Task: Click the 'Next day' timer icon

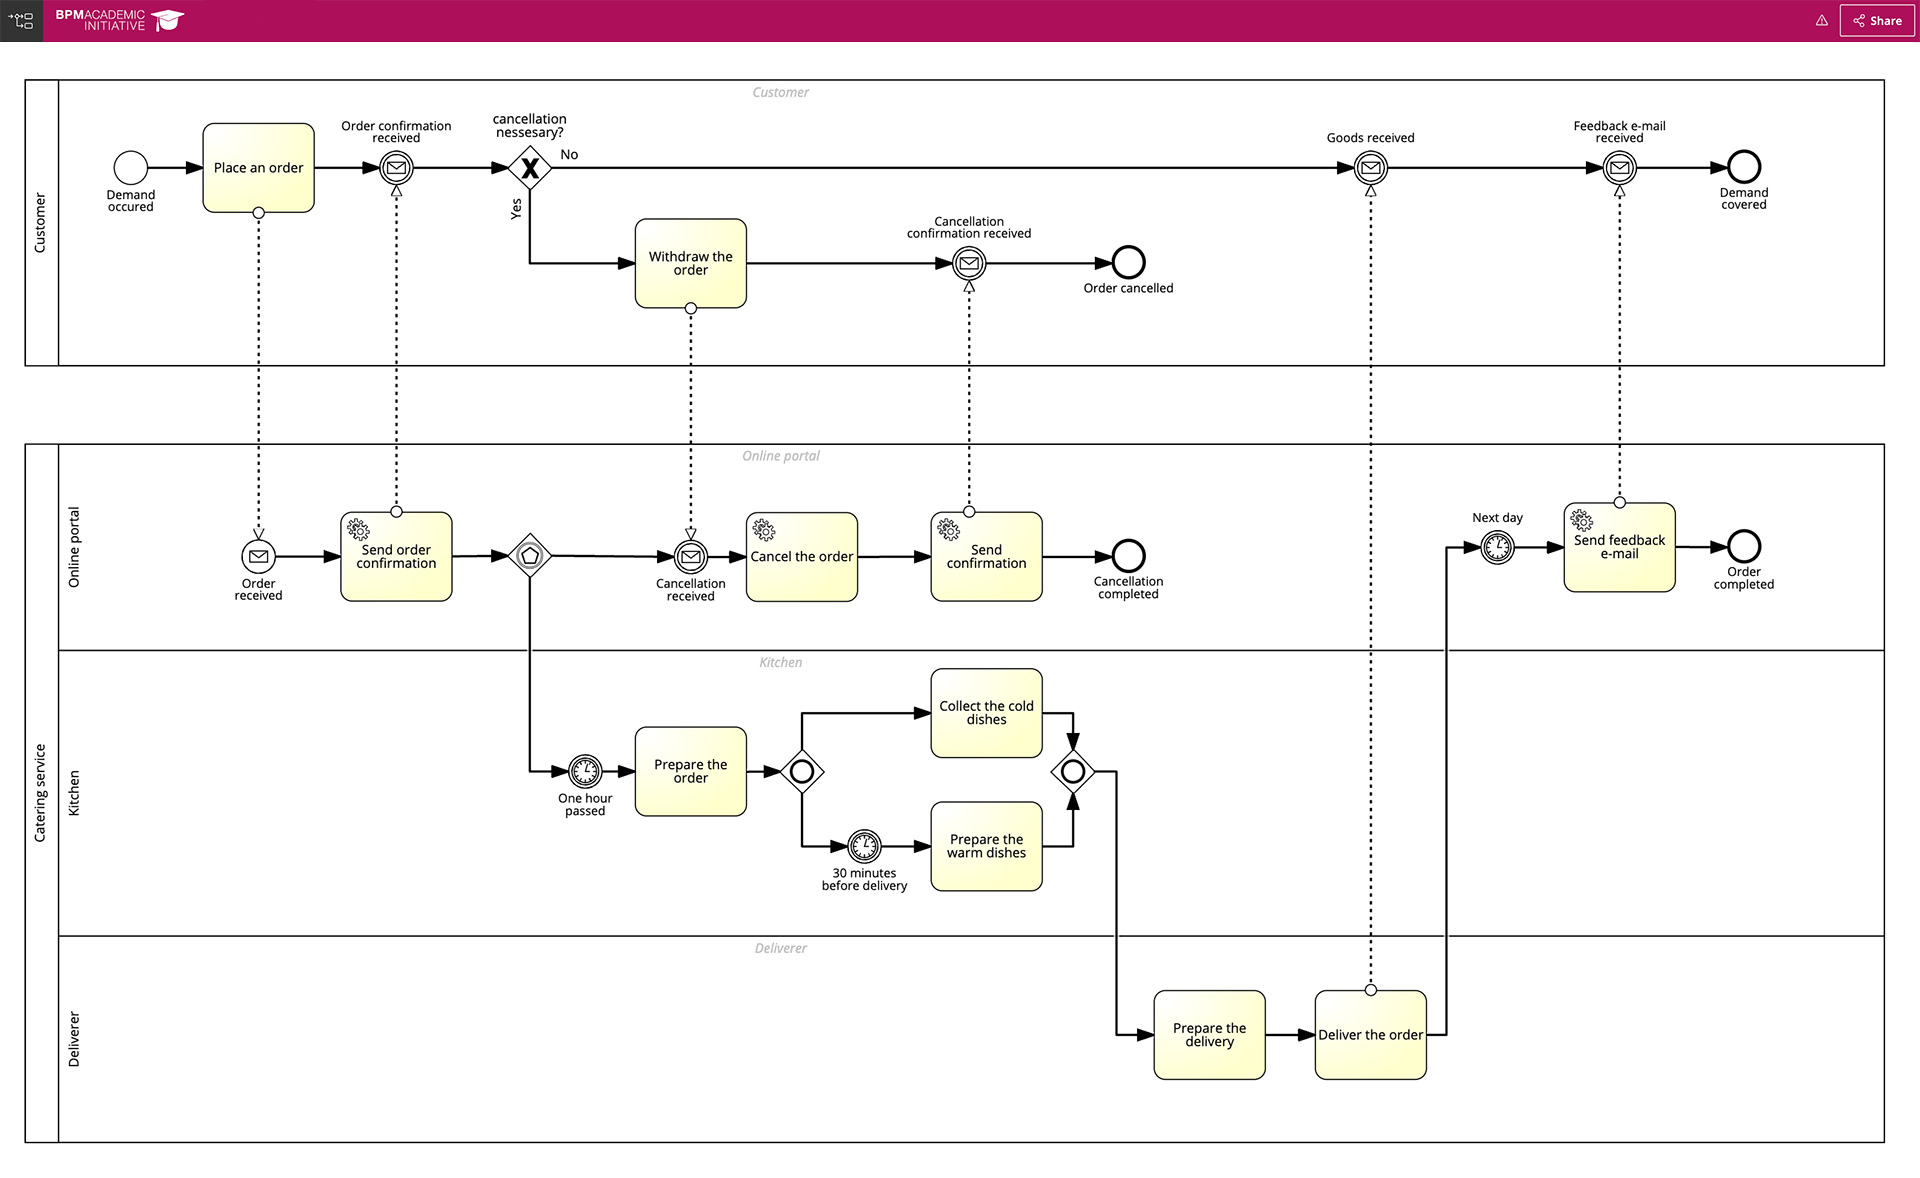Action: pyautogui.click(x=1496, y=548)
